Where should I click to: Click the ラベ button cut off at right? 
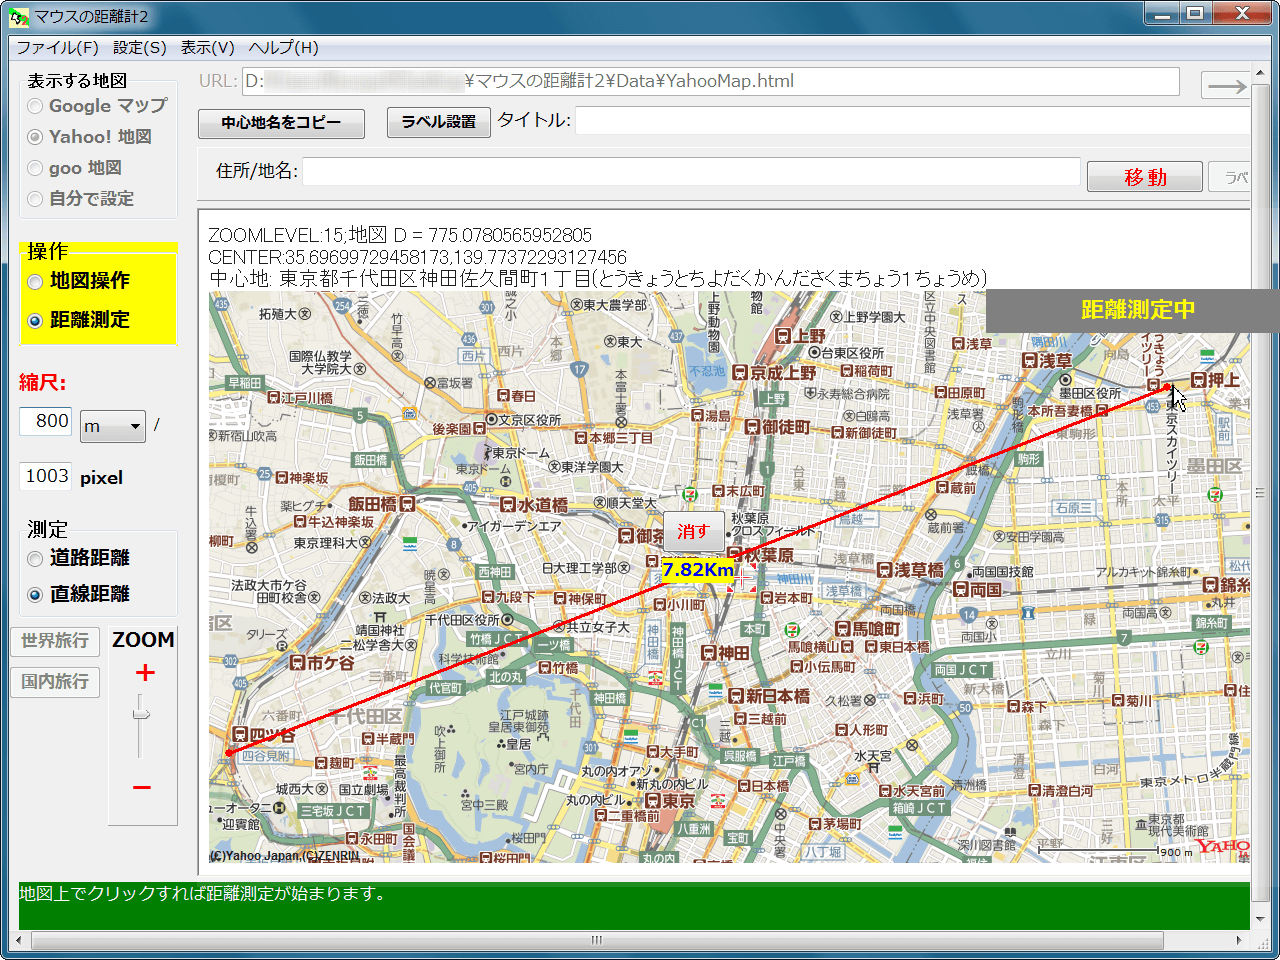click(1229, 177)
